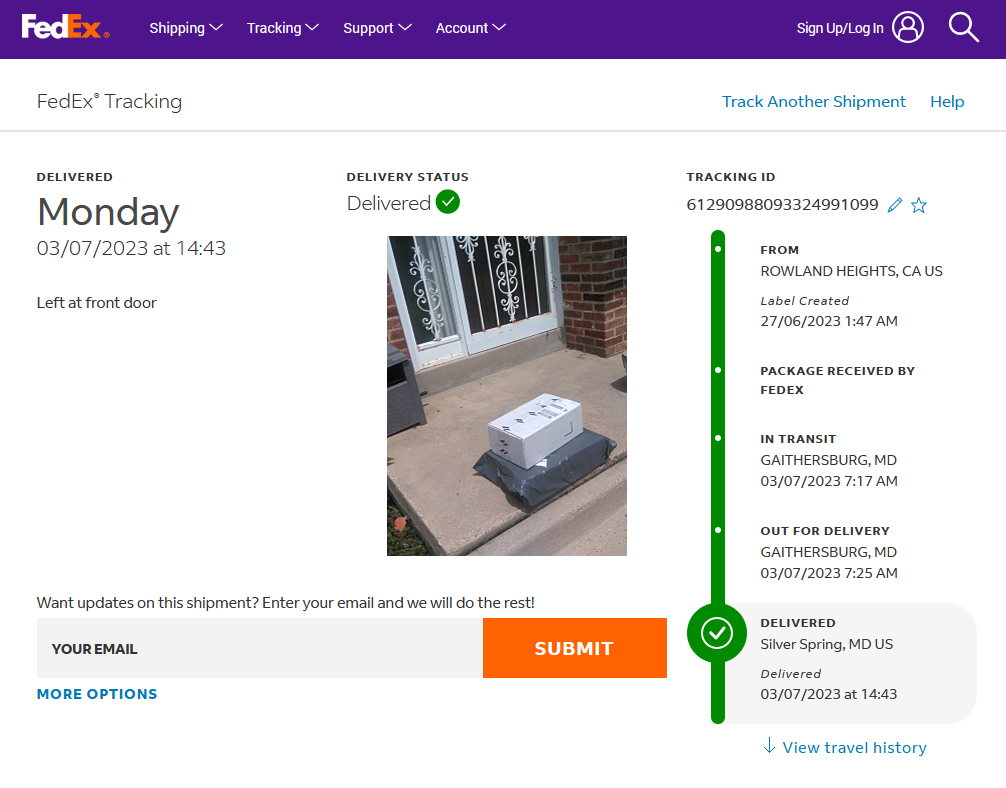1006x788 pixels.
Task: Focus the Your Email input field
Action: coord(260,648)
